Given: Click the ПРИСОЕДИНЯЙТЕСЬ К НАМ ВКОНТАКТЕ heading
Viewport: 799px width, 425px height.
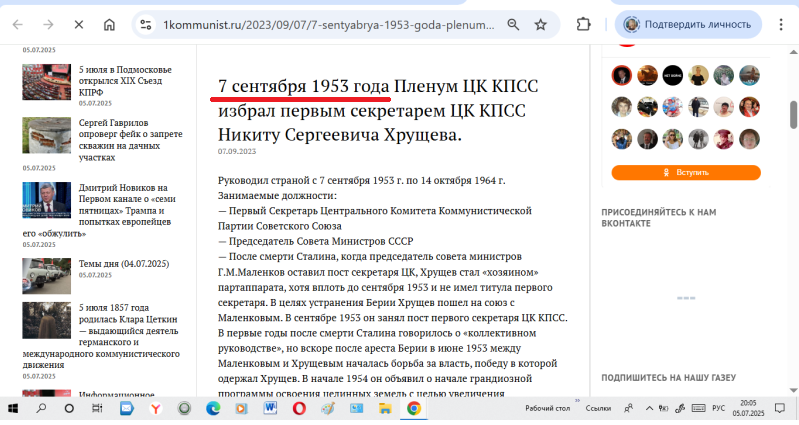Looking at the screenshot, I should click(x=659, y=218).
